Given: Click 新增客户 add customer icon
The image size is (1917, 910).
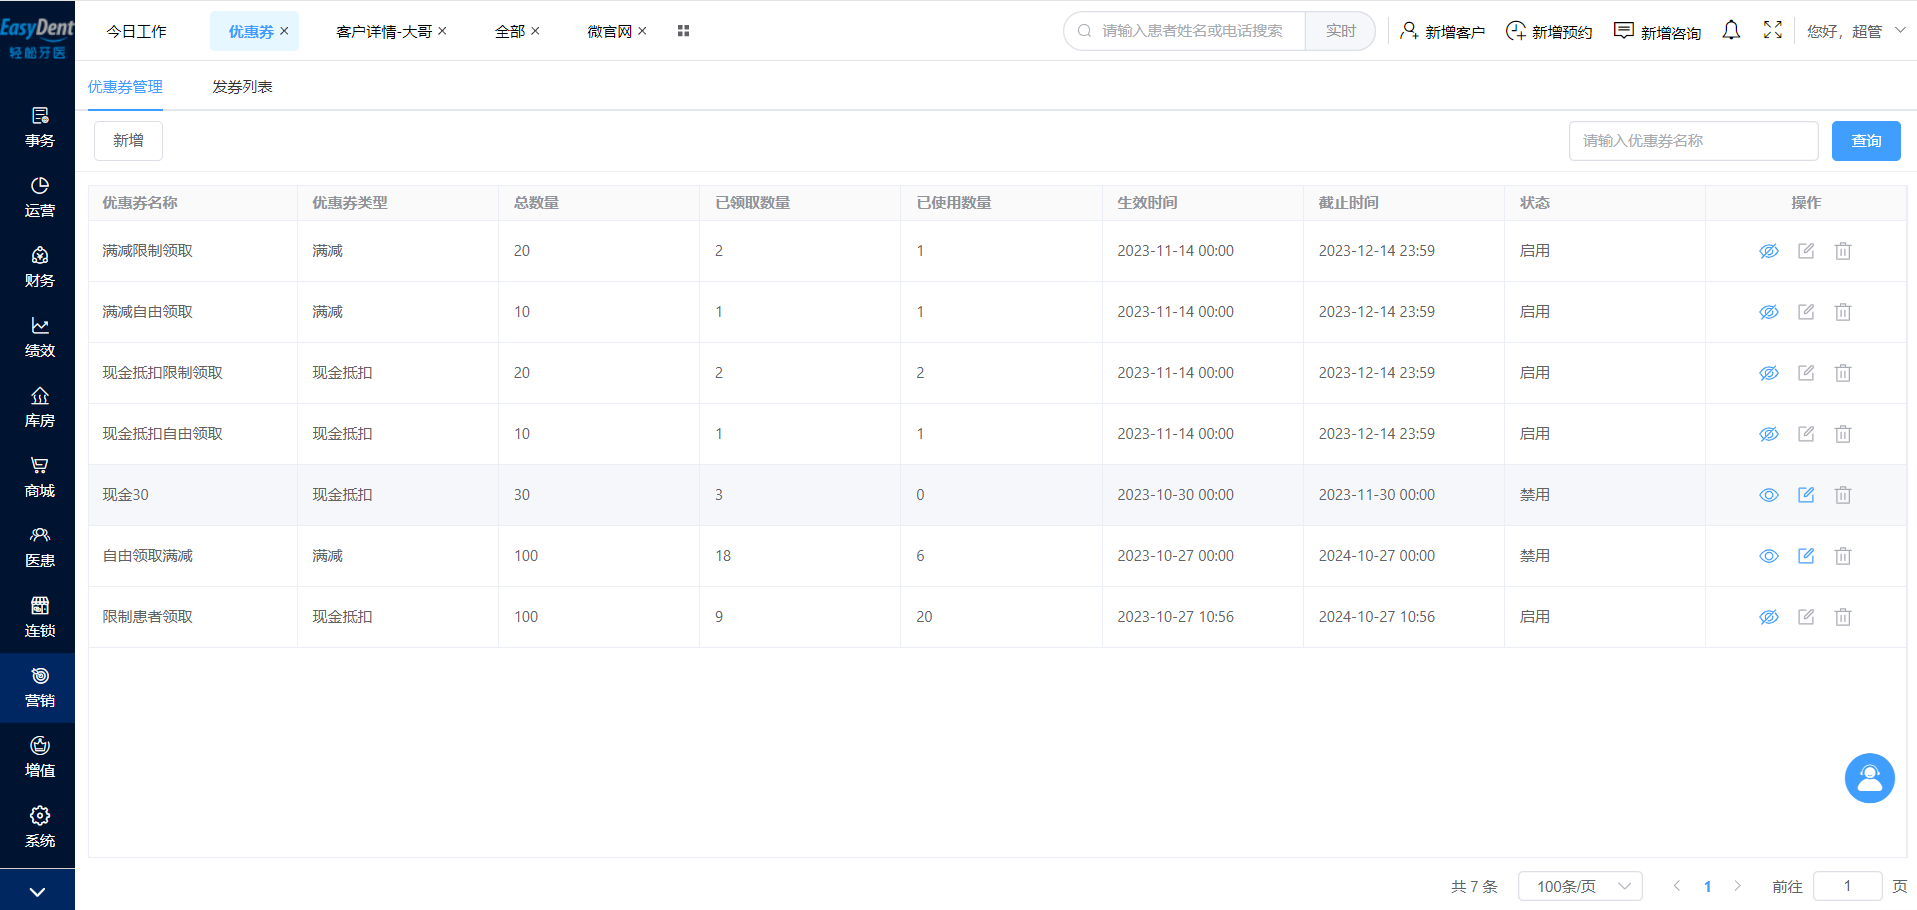Looking at the screenshot, I should point(1409,31).
